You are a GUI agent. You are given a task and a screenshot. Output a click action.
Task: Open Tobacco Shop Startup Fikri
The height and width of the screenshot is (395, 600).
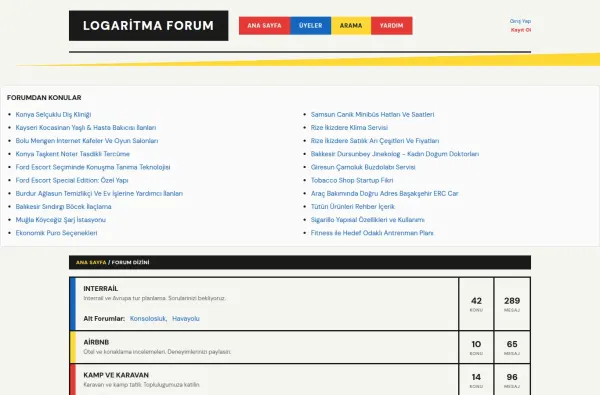[352, 180]
